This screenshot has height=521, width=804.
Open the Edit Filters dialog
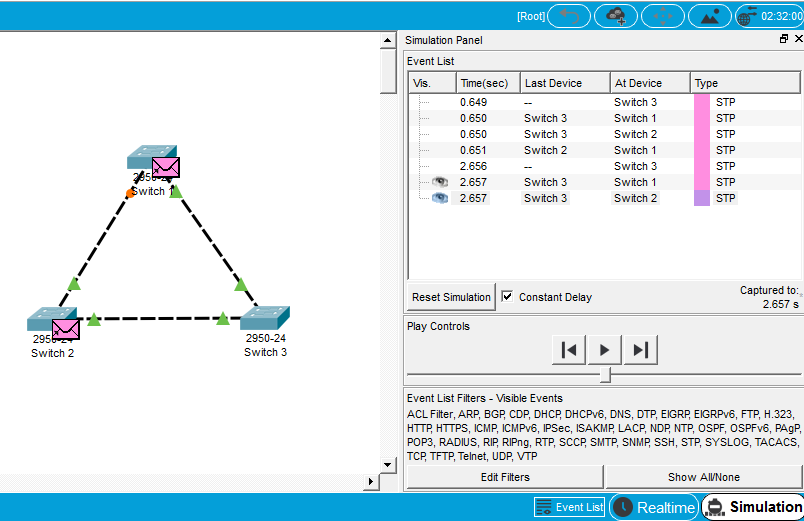coord(505,477)
